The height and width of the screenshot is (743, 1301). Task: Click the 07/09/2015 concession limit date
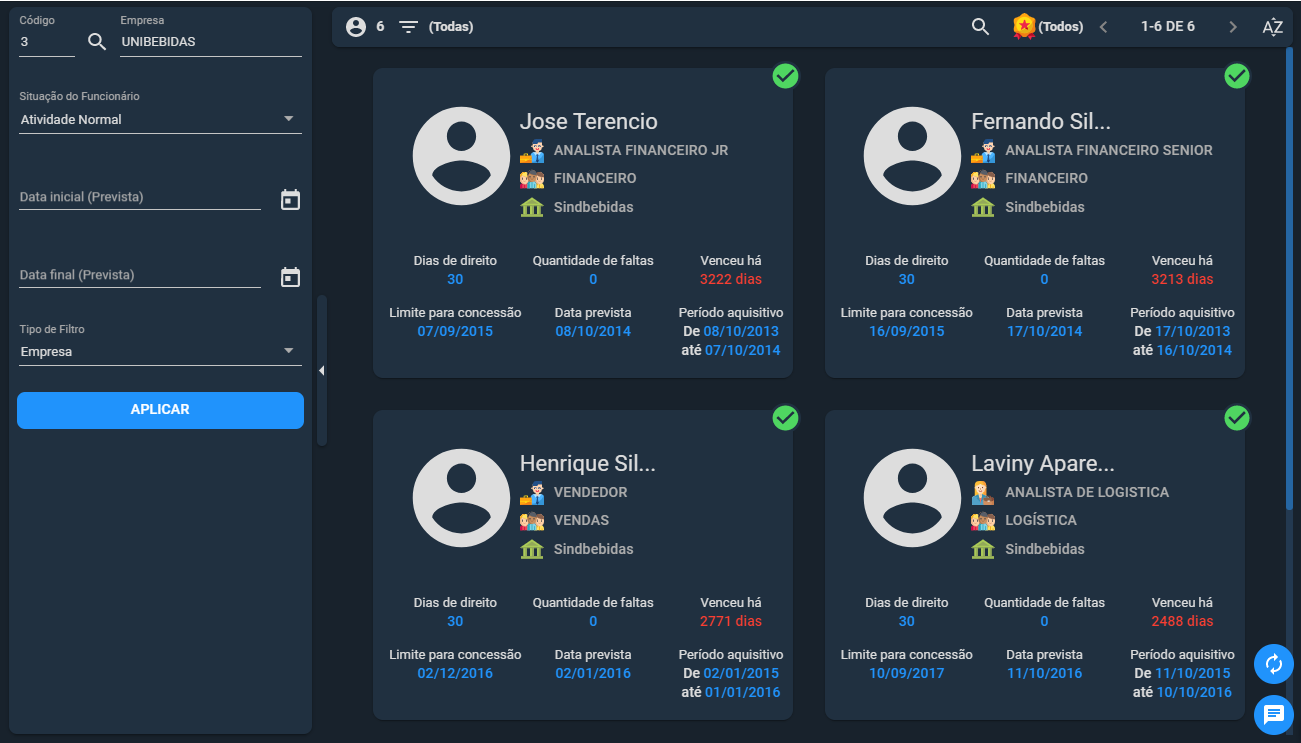(x=455, y=331)
